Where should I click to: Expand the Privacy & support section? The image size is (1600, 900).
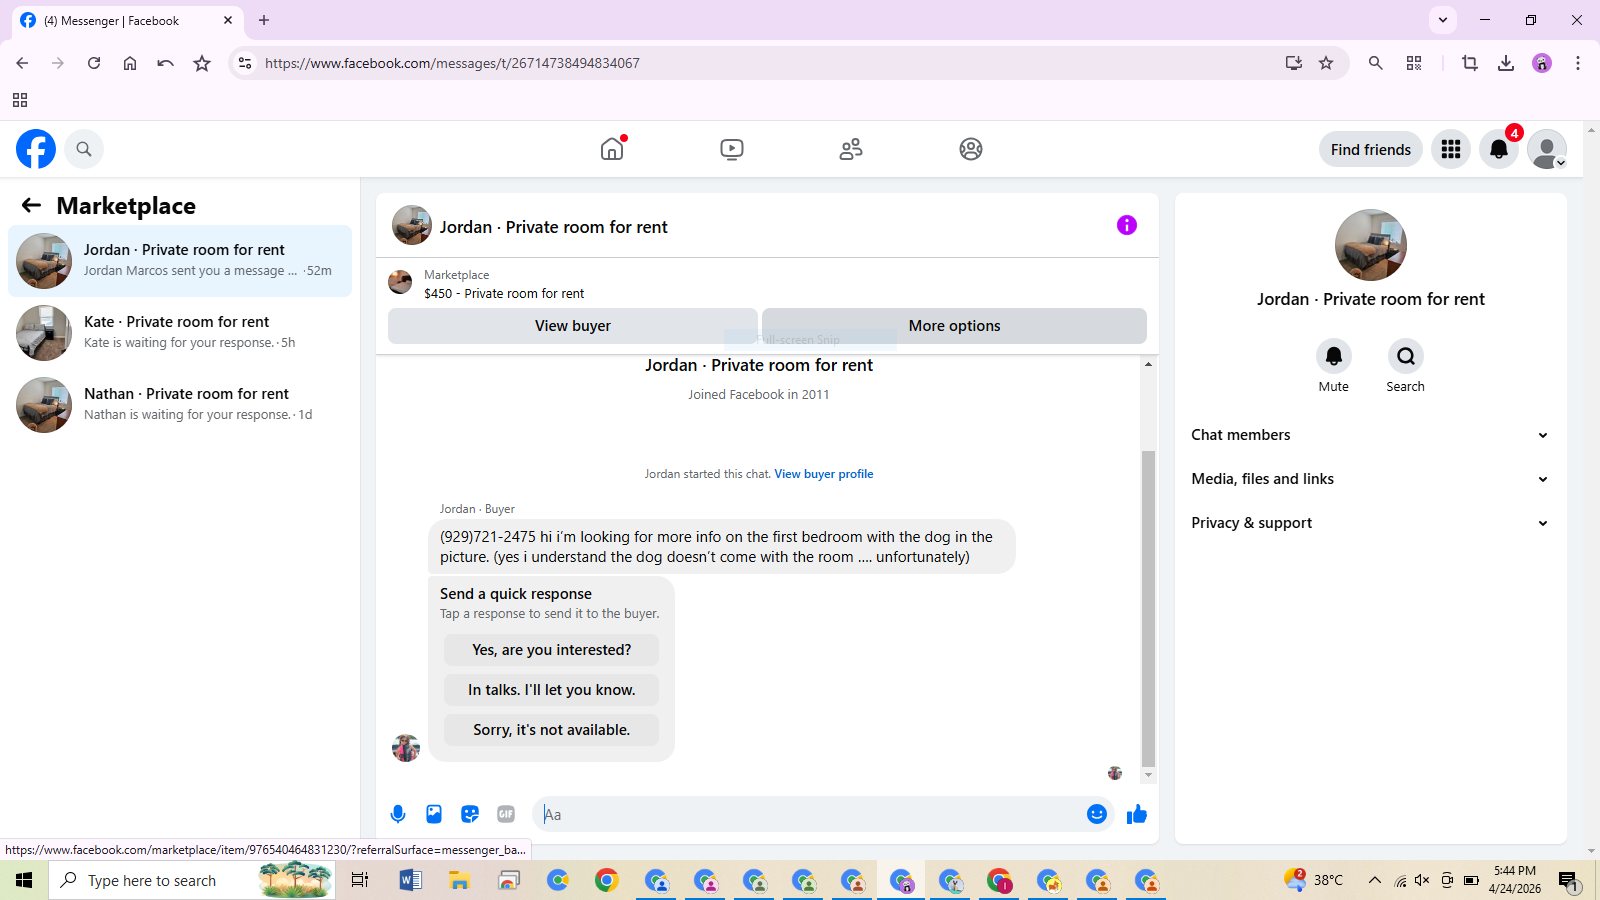[x=1370, y=523]
